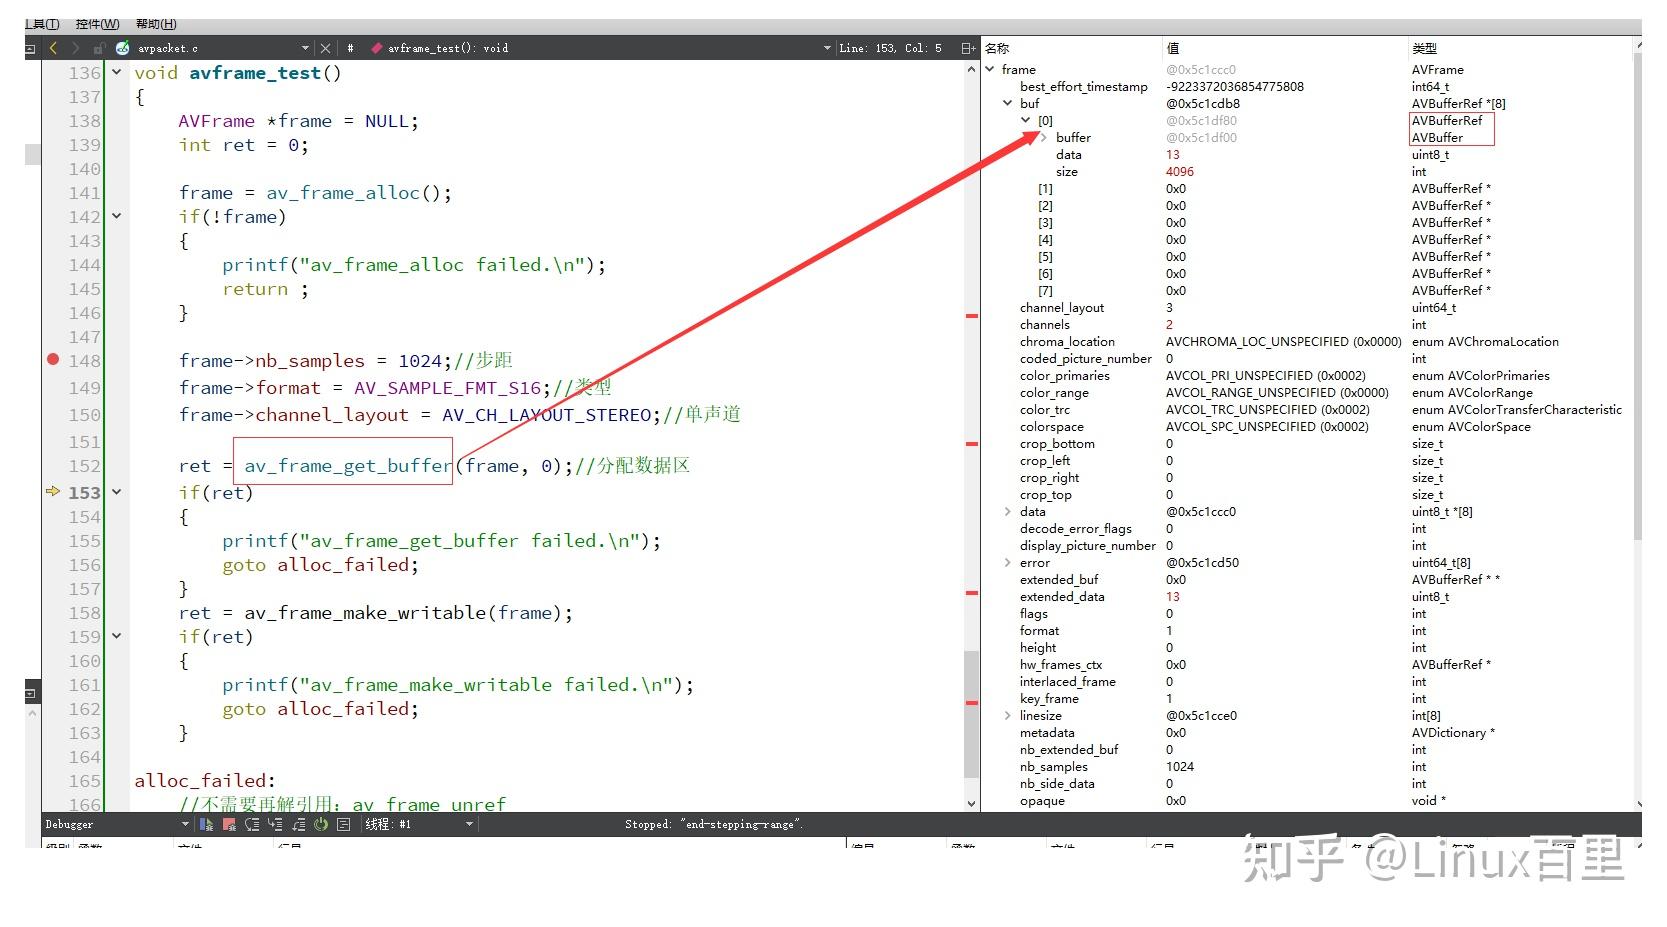
Task: Click the Line: 153, Col: 5 indicator
Action: coord(890,48)
